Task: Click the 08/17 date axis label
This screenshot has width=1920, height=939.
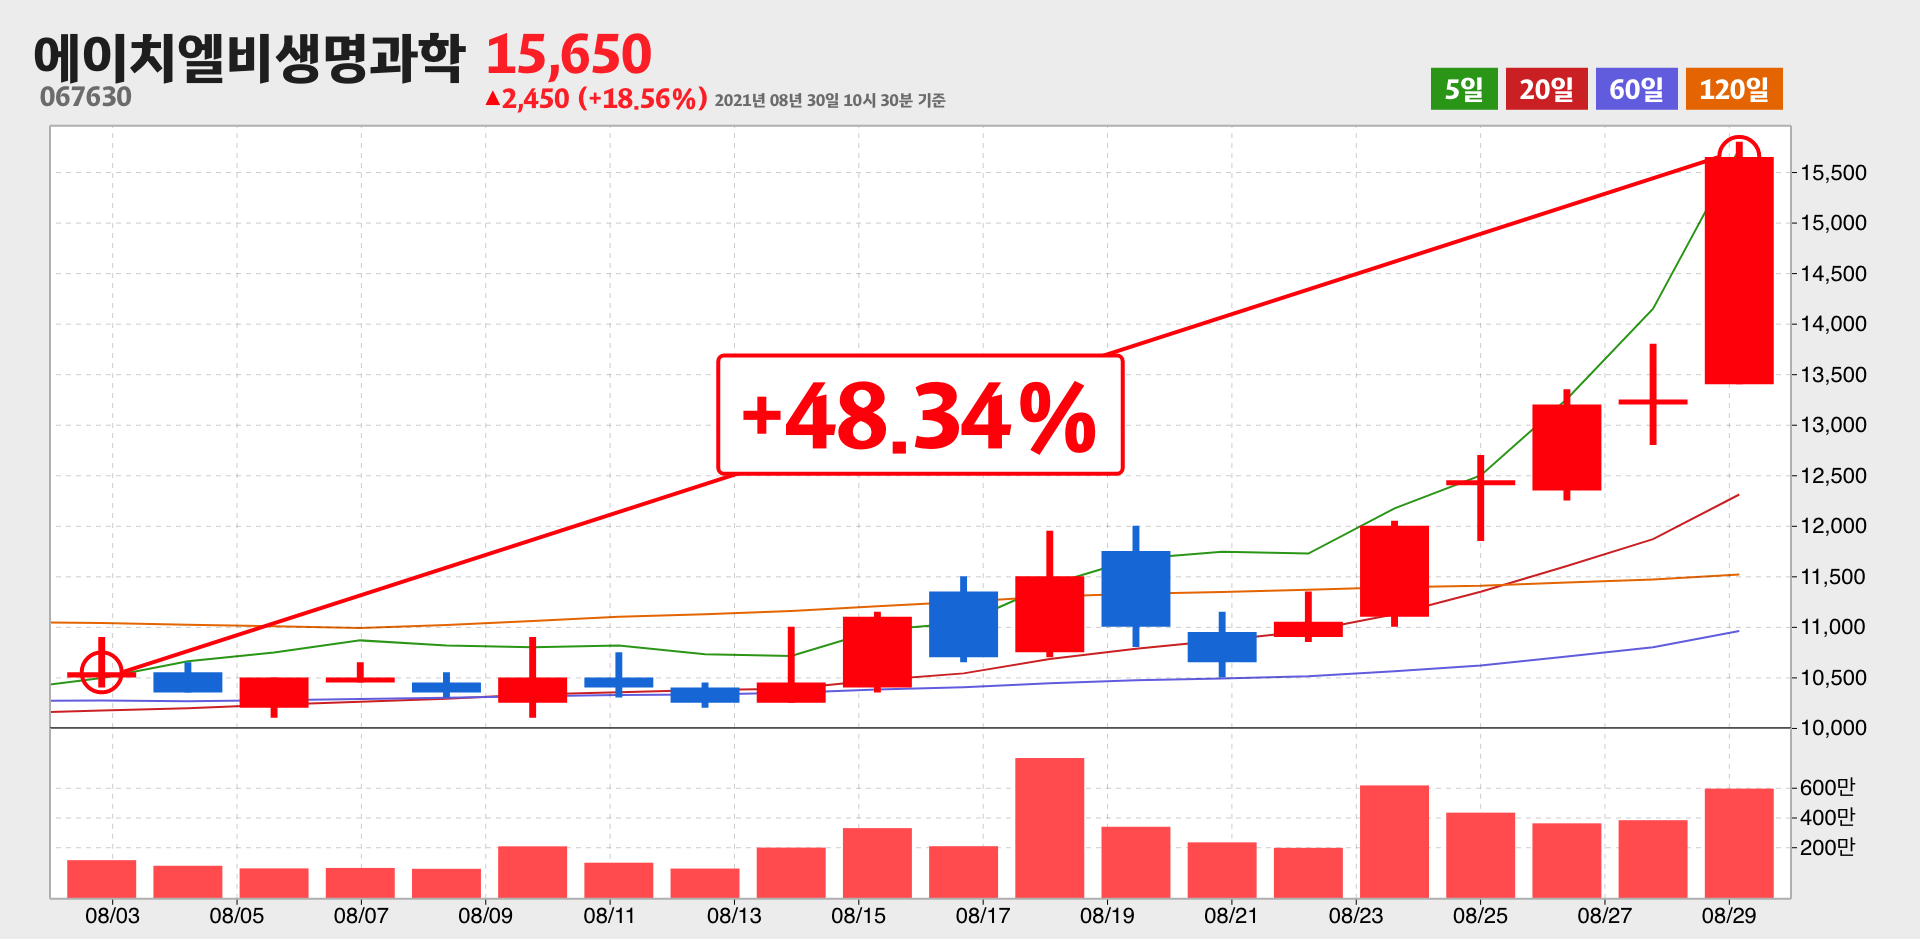Action: pos(983,915)
